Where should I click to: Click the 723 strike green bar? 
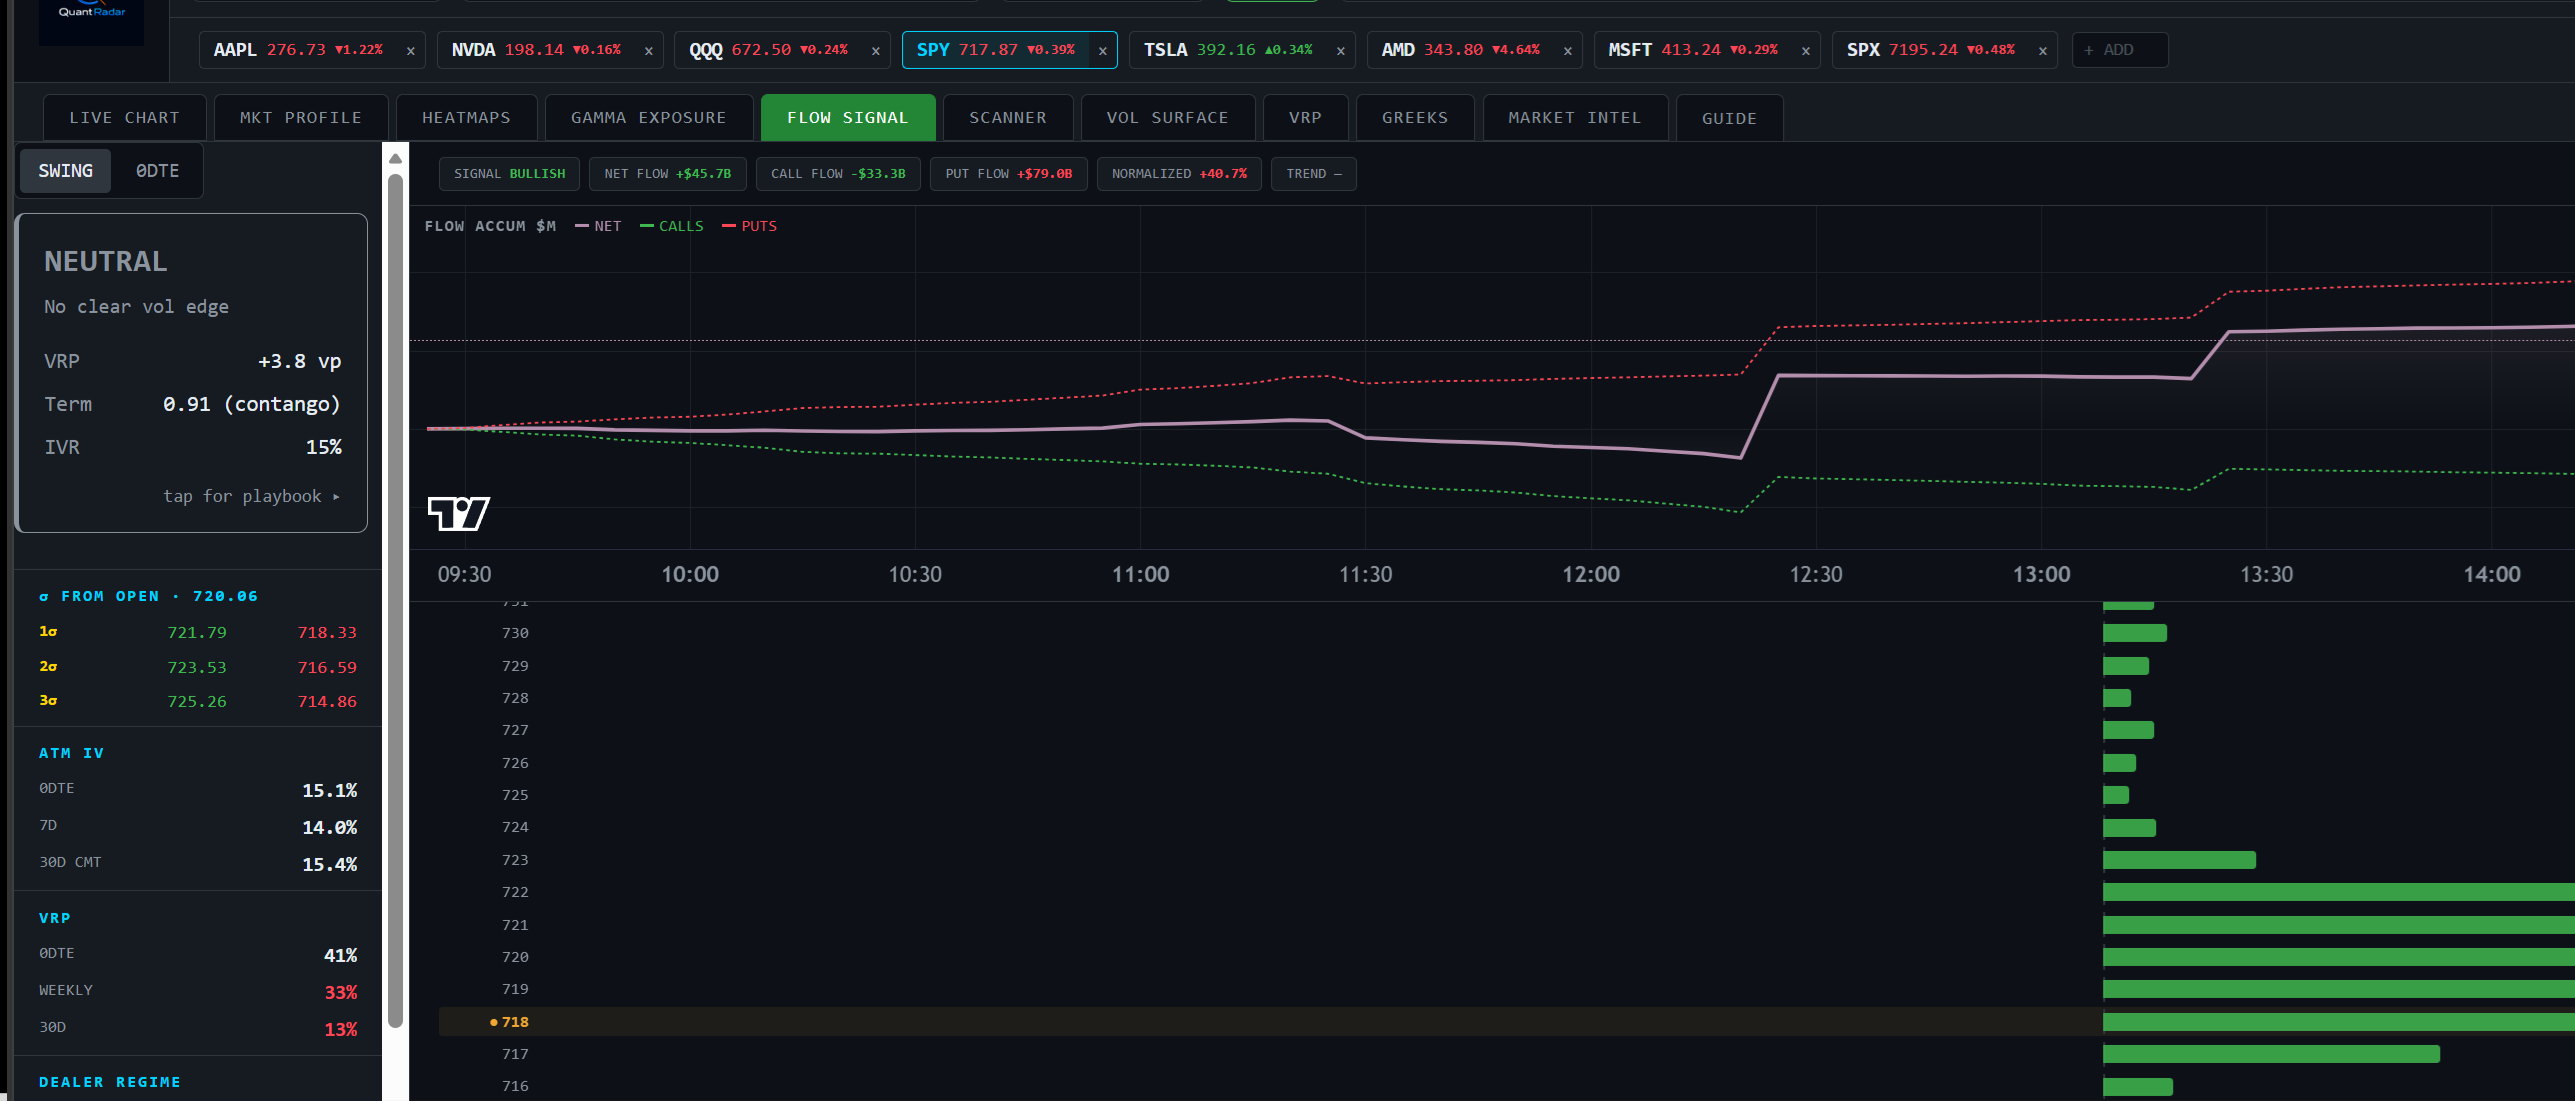[x=2179, y=860]
